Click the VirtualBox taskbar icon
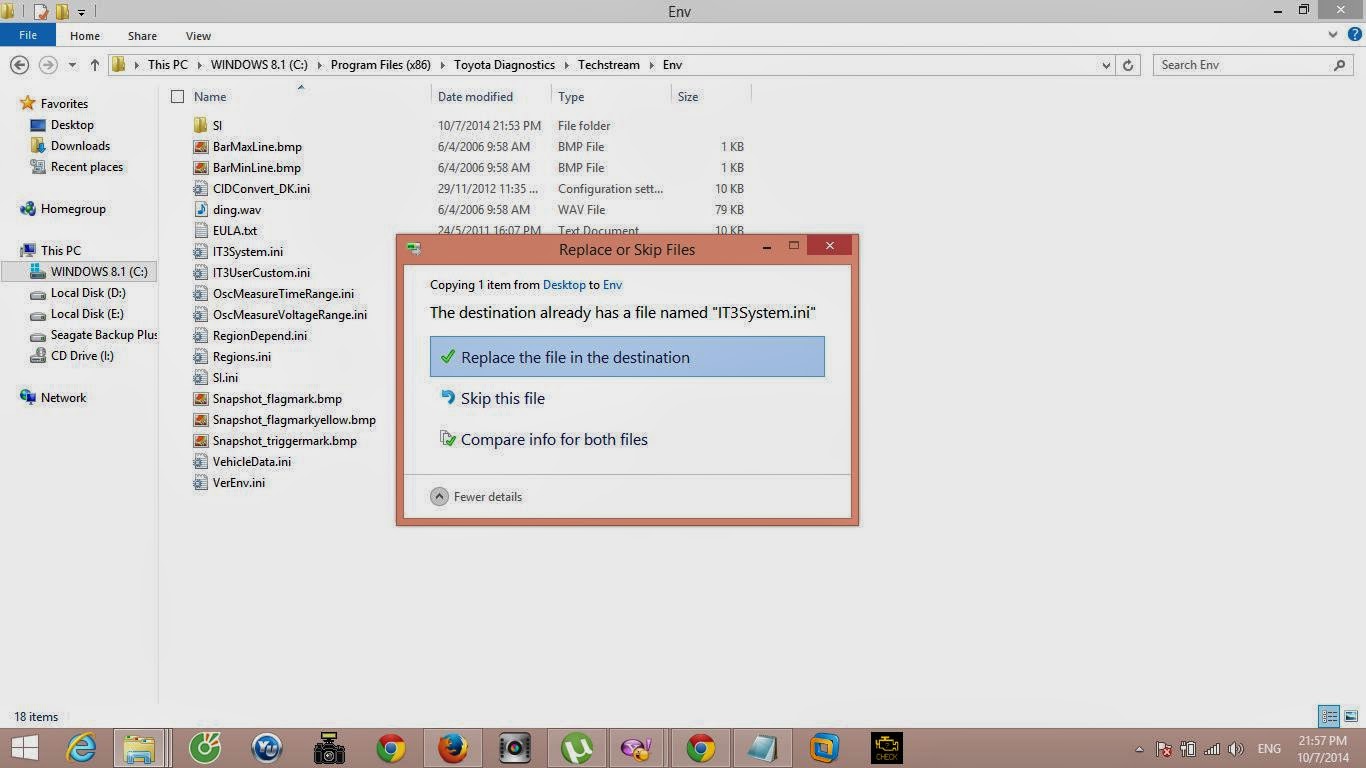This screenshot has height=768, width=1366. coord(824,748)
